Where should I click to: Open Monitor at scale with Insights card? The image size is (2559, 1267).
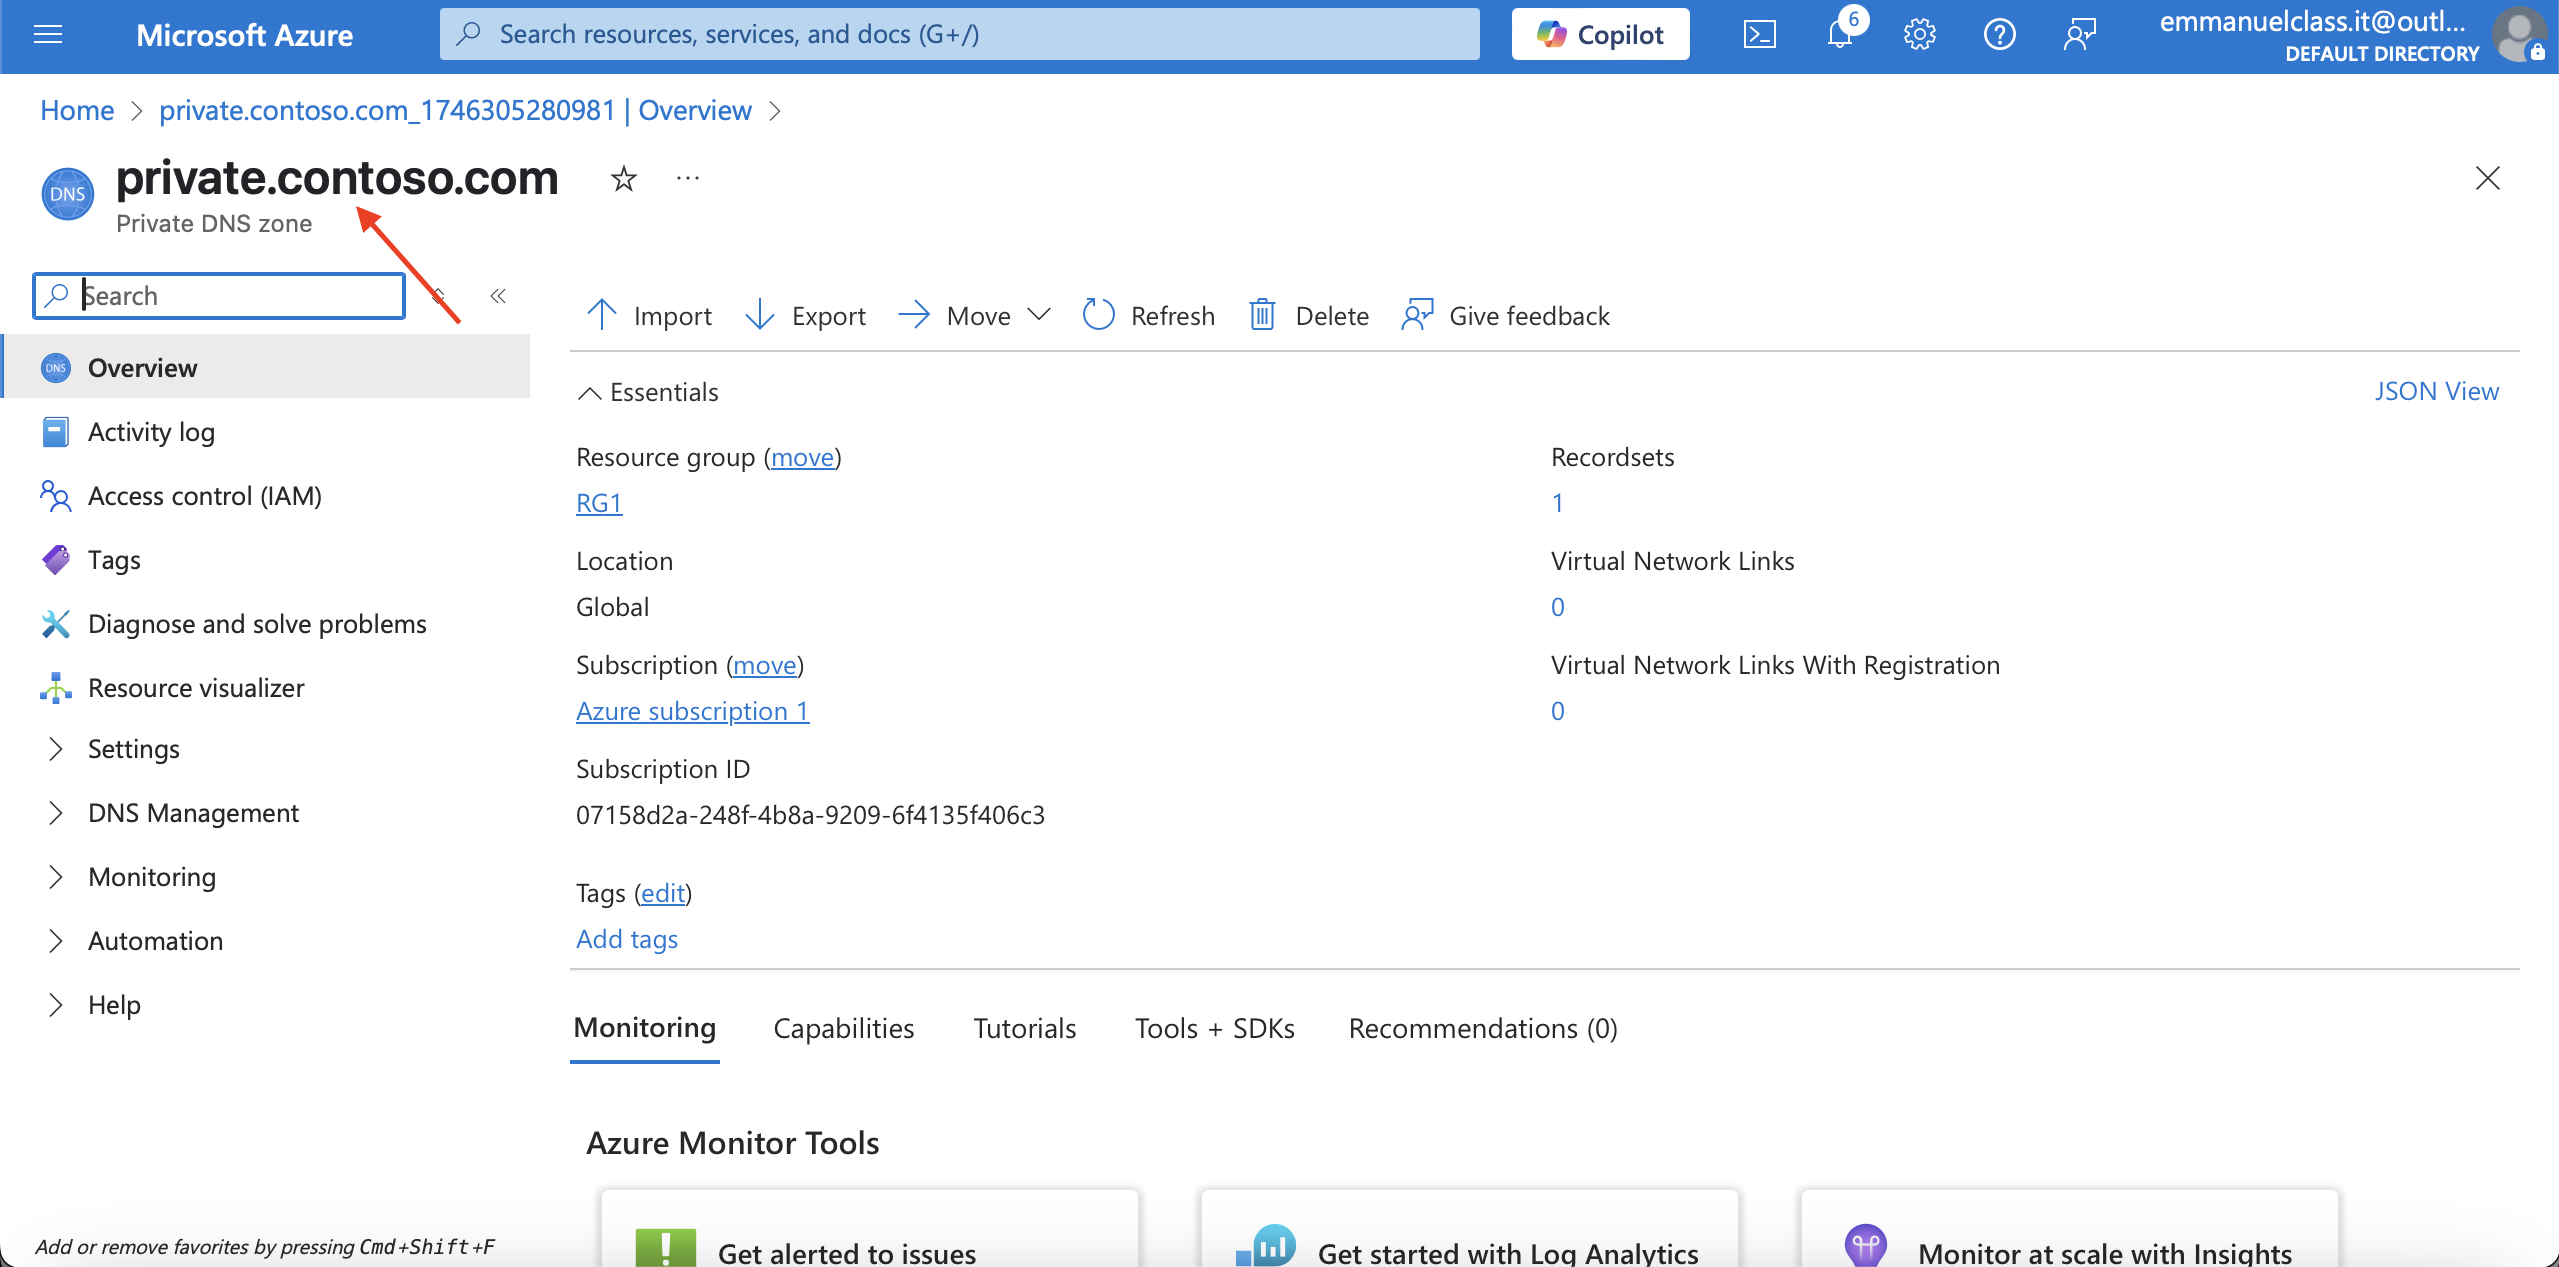[2069, 1228]
